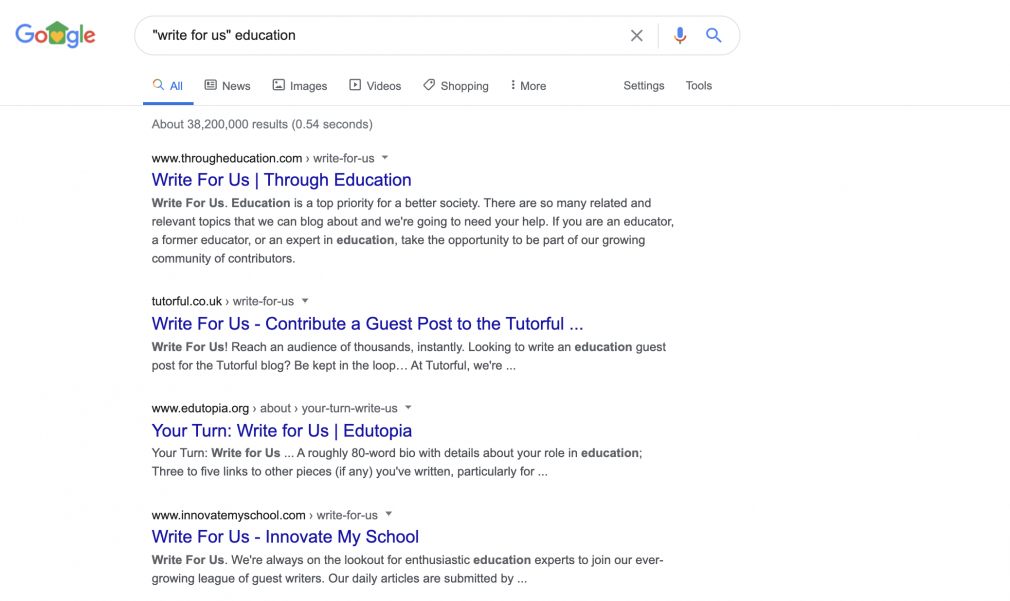The width and height of the screenshot is (1010, 601).
Task: Open search Settings
Action: click(x=643, y=86)
